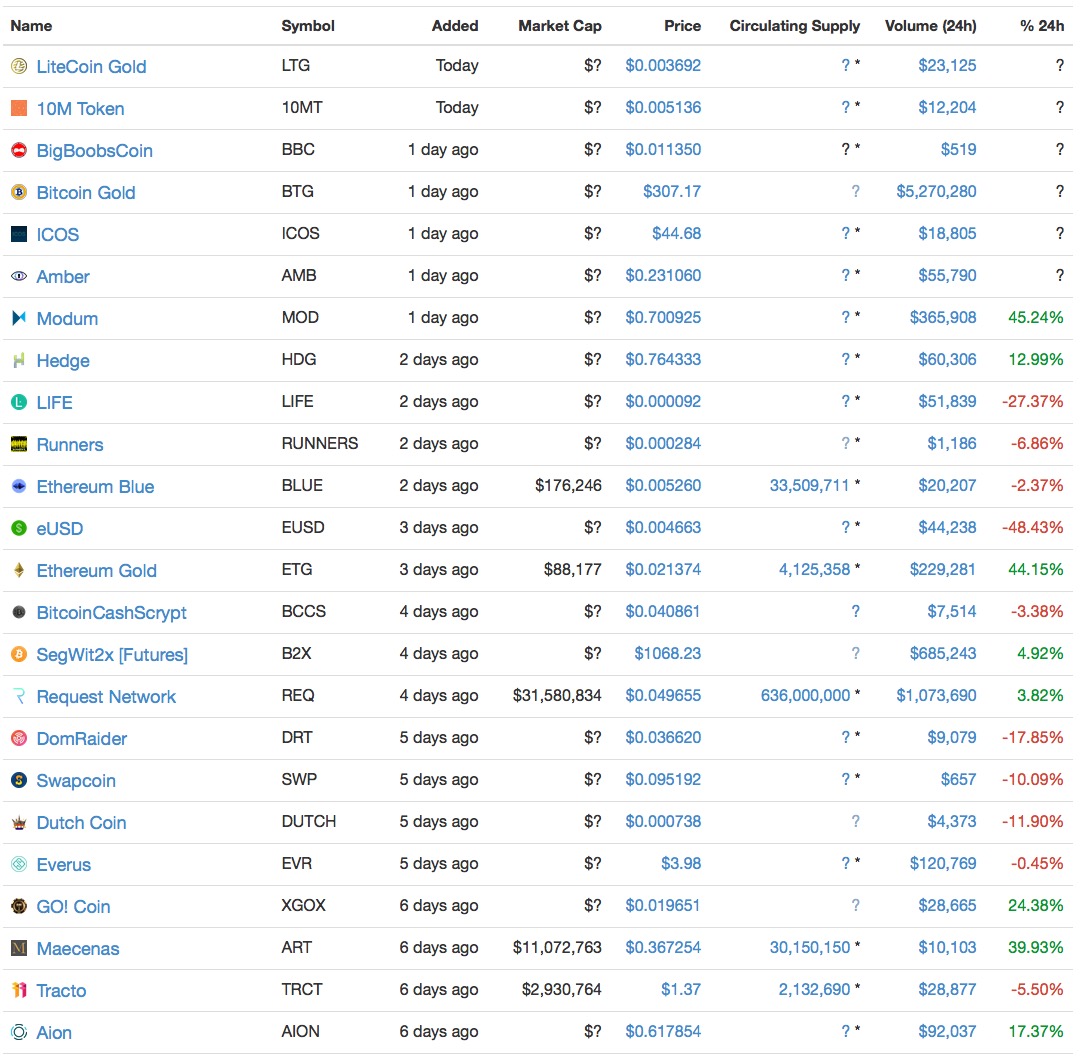The image size is (1081, 1056).
Task: Click the dark blue ICOS icon
Action: coord(19,234)
